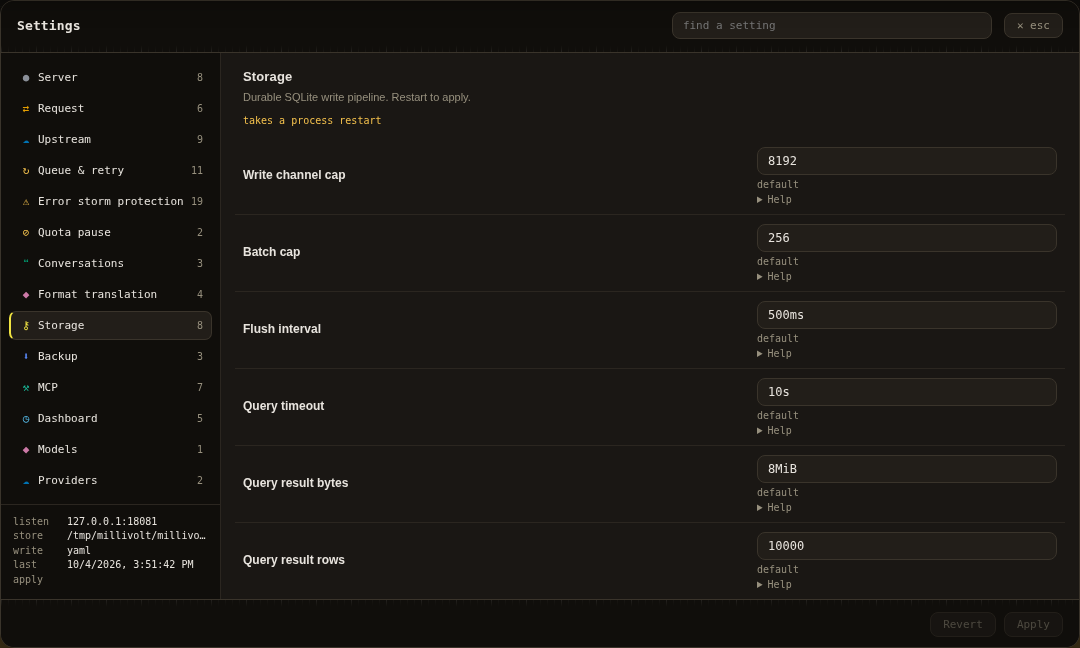Image resolution: width=1080 pixels, height=648 pixels.
Task: Click the Flush interval label
Action: pos(282,329)
